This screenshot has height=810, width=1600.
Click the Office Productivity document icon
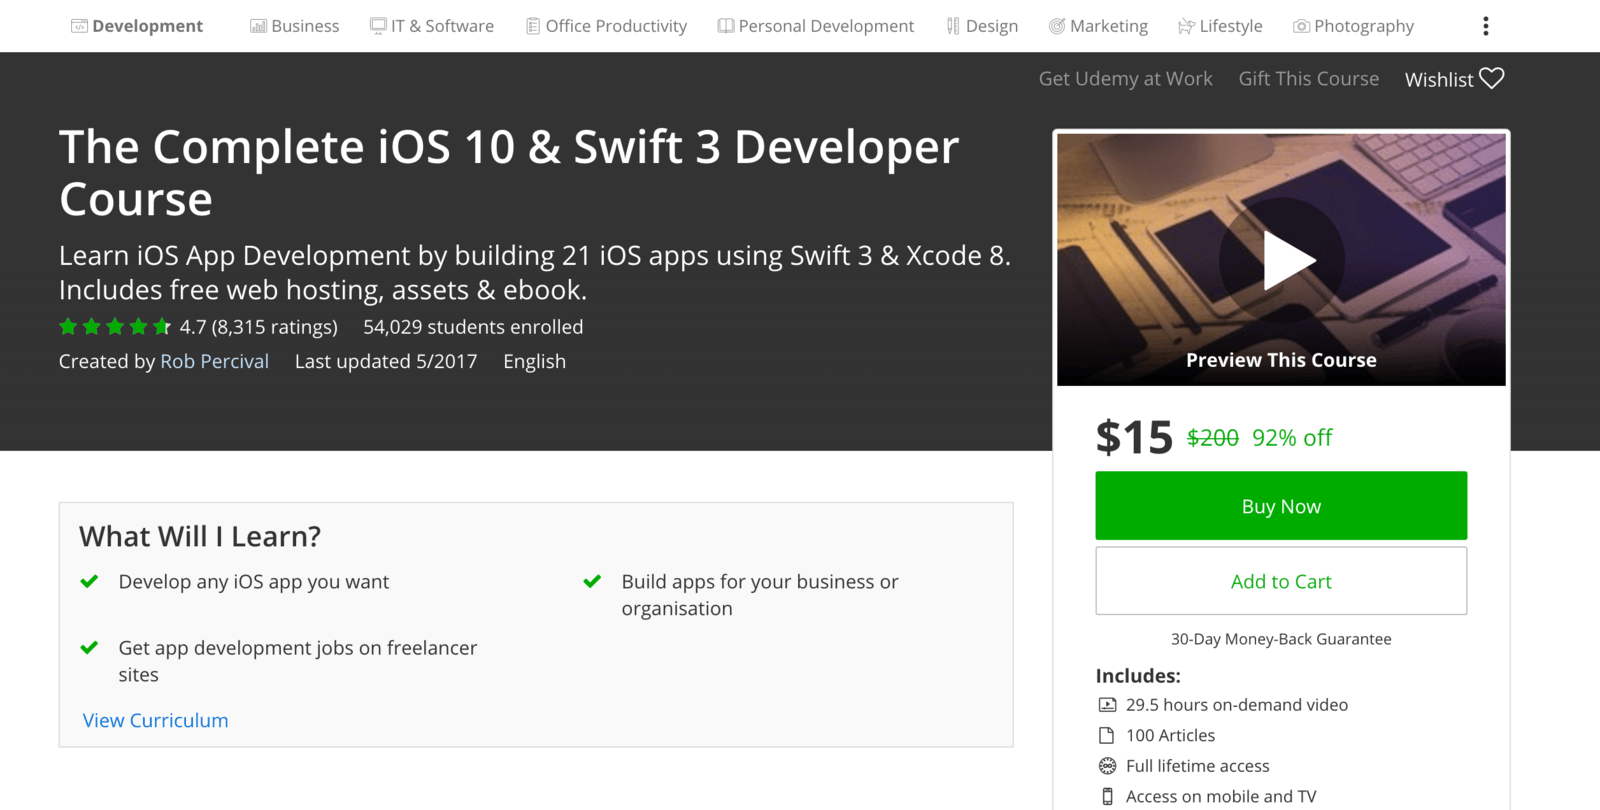(533, 26)
